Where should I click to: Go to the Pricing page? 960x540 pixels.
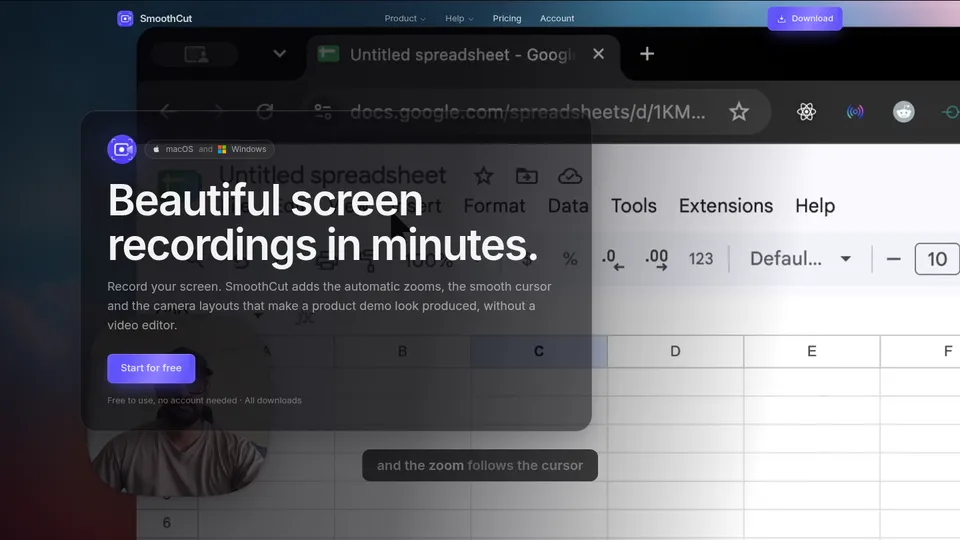click(x=507, y=18)
